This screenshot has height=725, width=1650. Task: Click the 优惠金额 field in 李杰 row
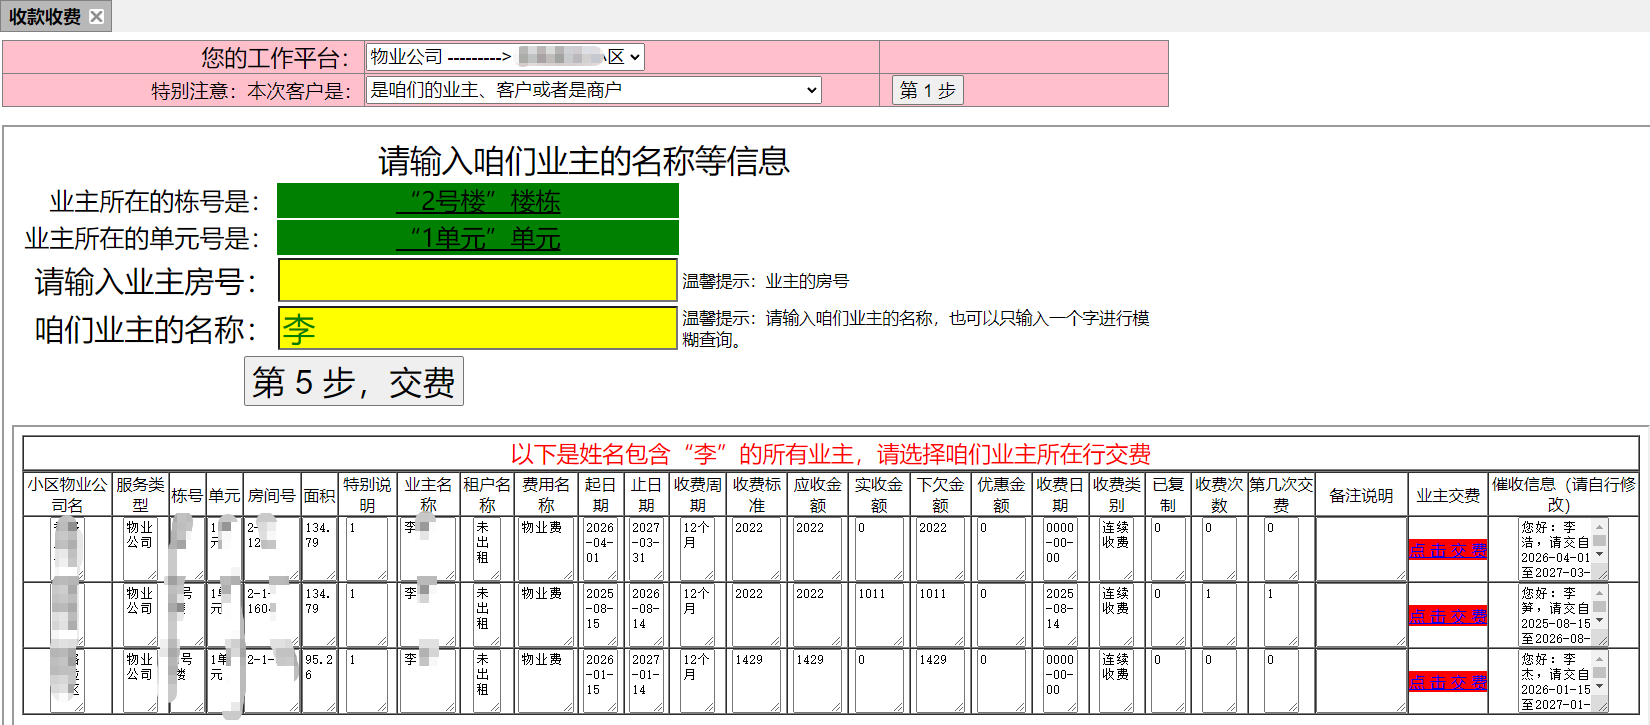tap(1000, 680)
